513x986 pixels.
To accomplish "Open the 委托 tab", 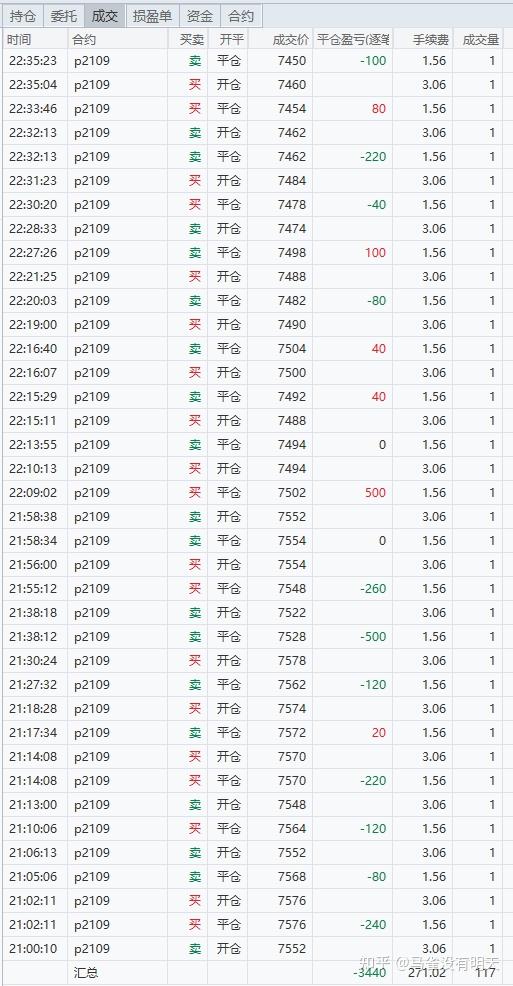I will coord(63,16).
